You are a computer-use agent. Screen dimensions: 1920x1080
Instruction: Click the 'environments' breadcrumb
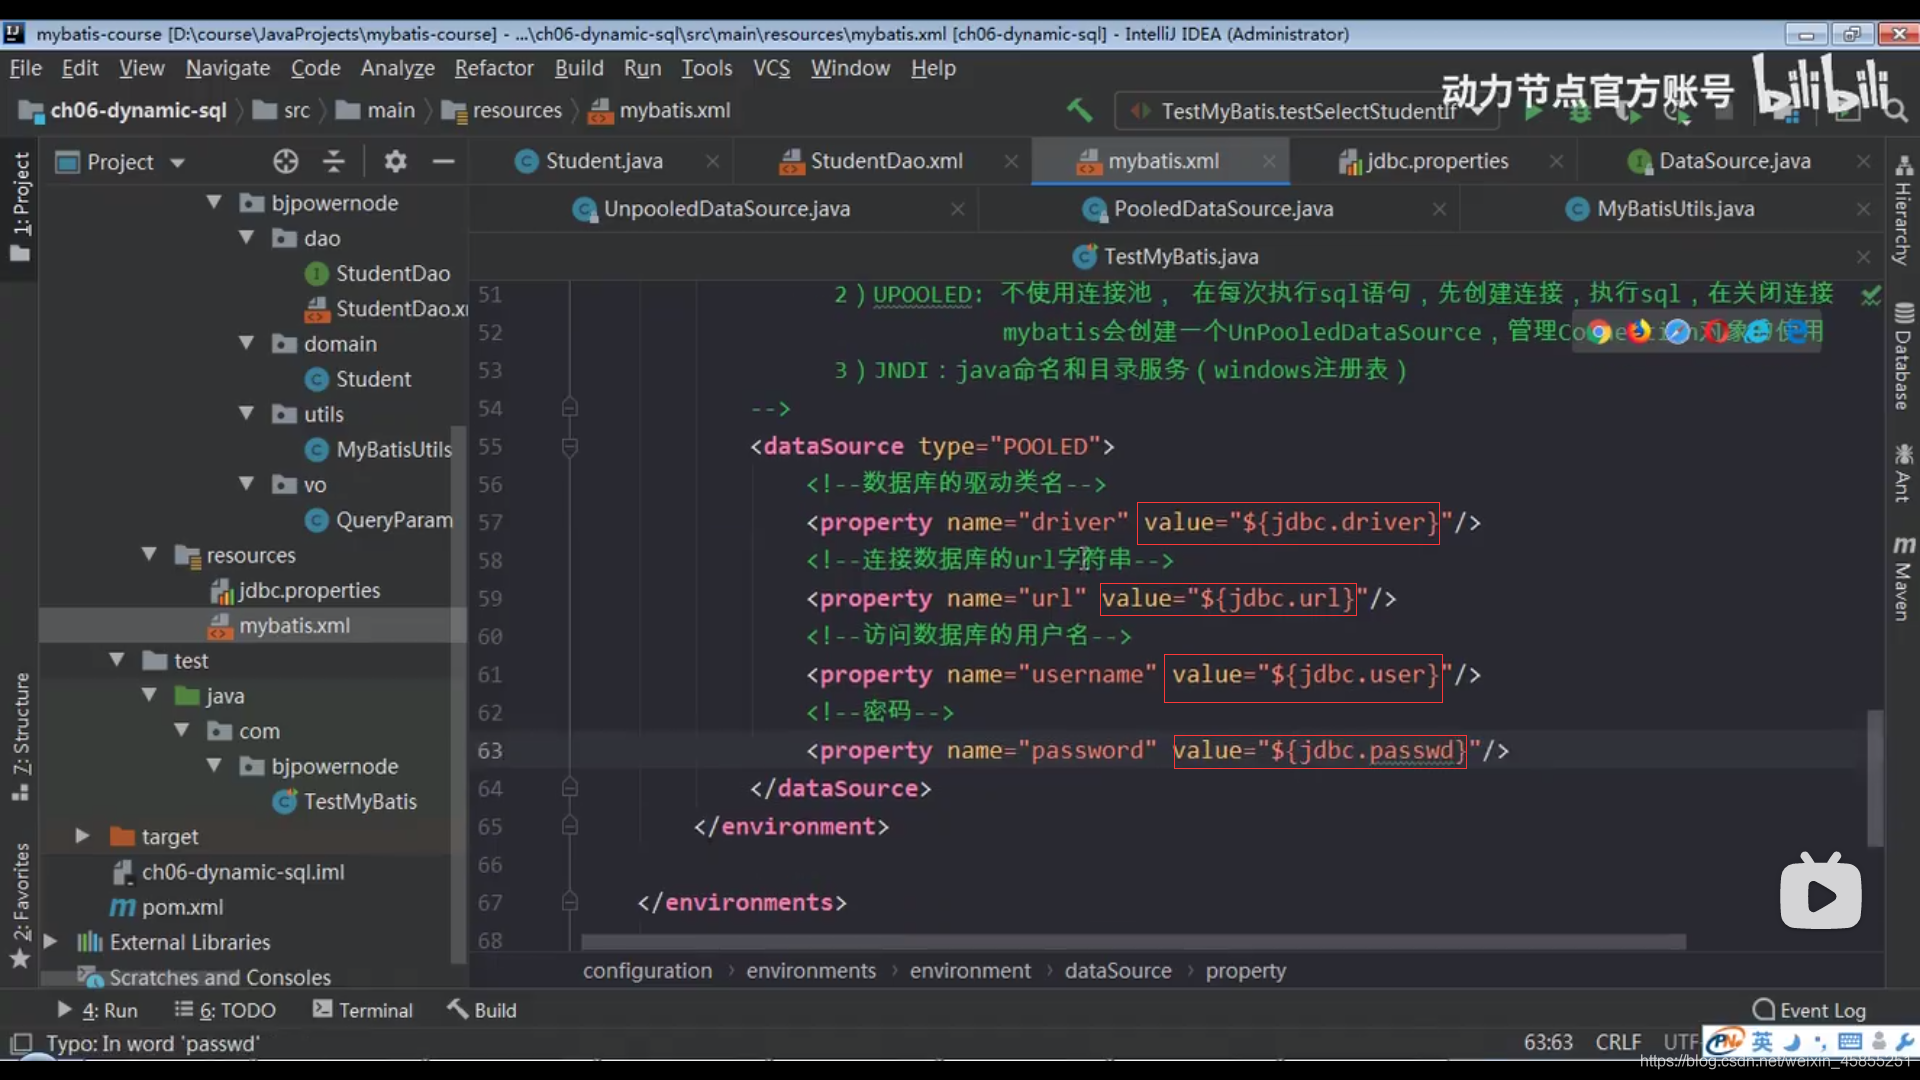[811, 970]
